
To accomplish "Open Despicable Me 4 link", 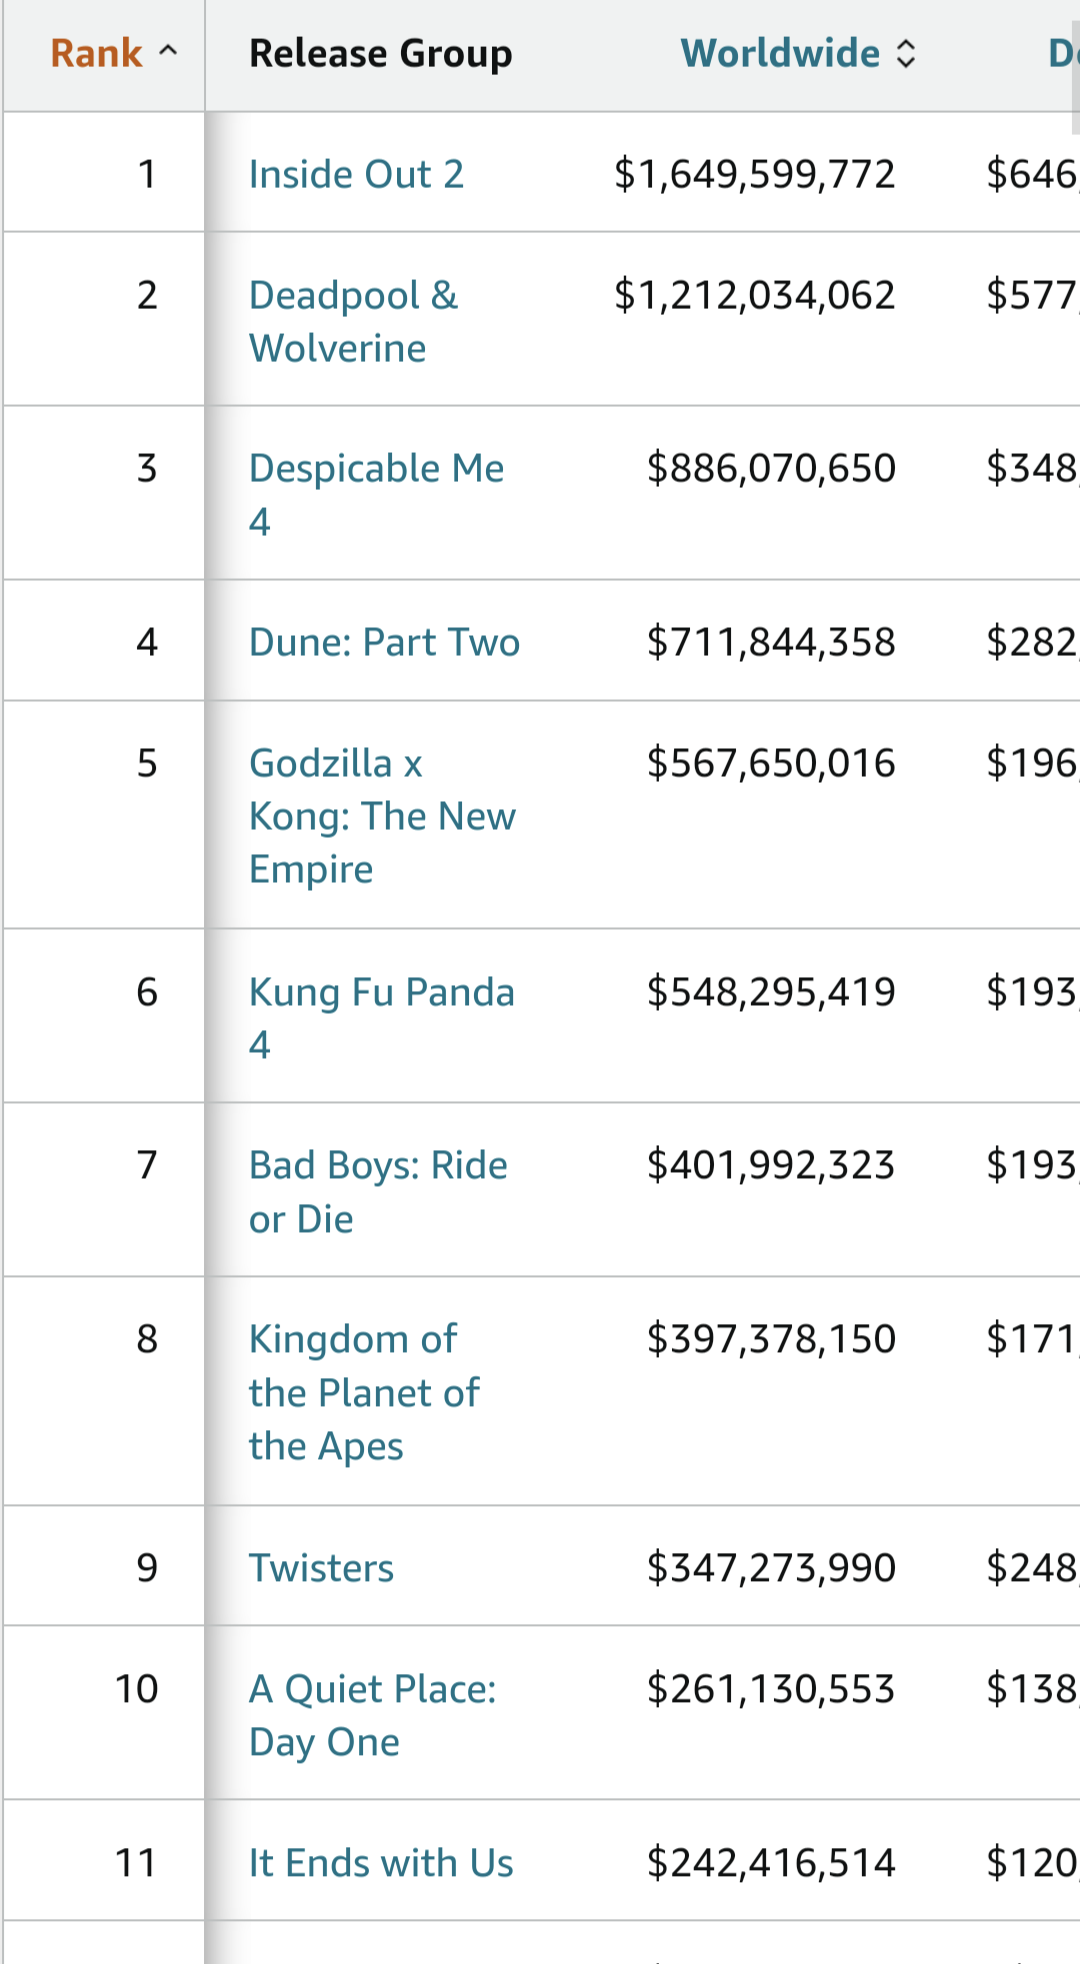I will (x=376, y=494).
